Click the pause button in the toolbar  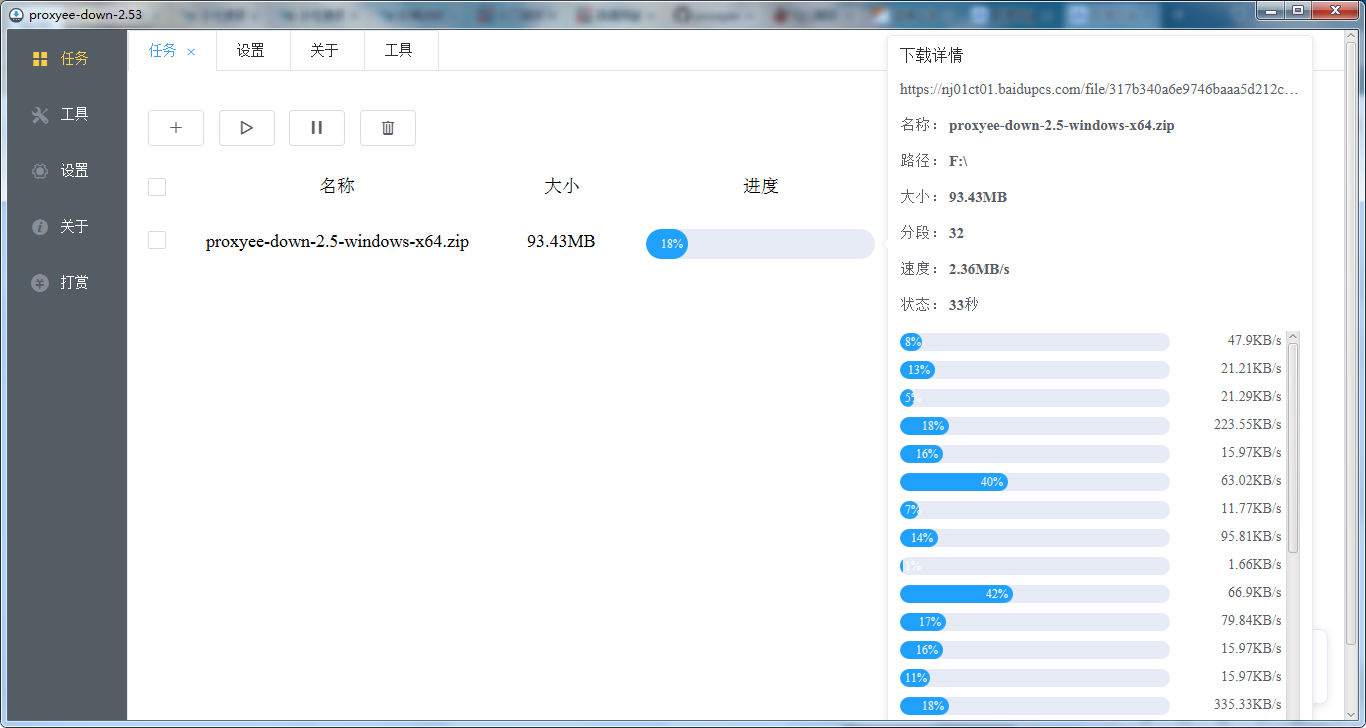[317, 128]
